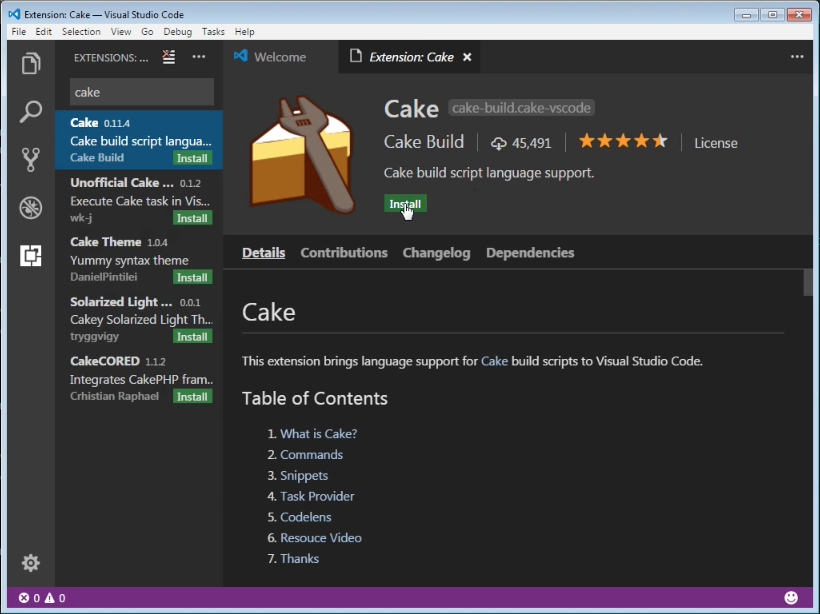This screenshot has width=820, height=614.
Task: Click the Cake extension logo image
Action: click(302, 155)
